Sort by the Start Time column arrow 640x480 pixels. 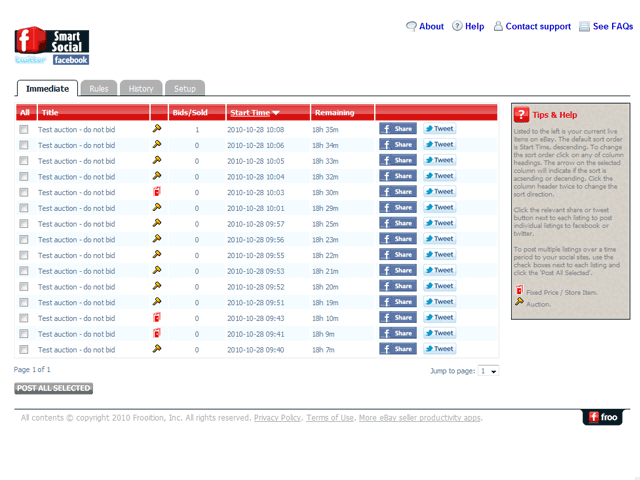[x=276, y=113]
